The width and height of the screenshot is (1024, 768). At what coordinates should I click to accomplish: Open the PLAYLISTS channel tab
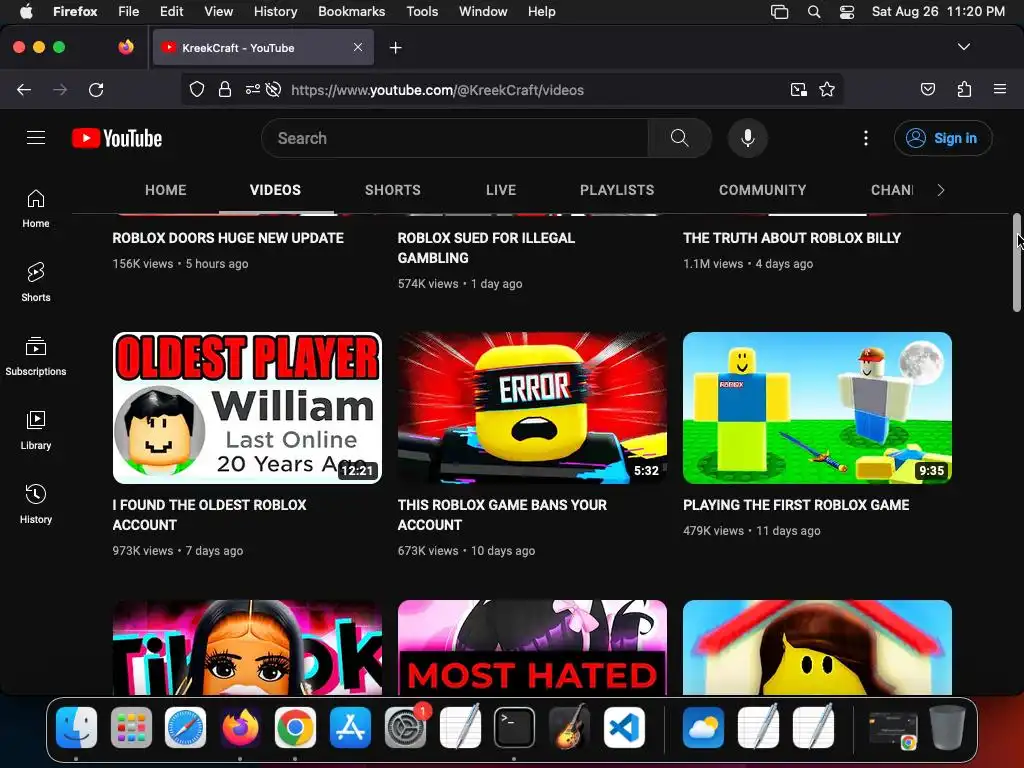(x=617, y=190)
